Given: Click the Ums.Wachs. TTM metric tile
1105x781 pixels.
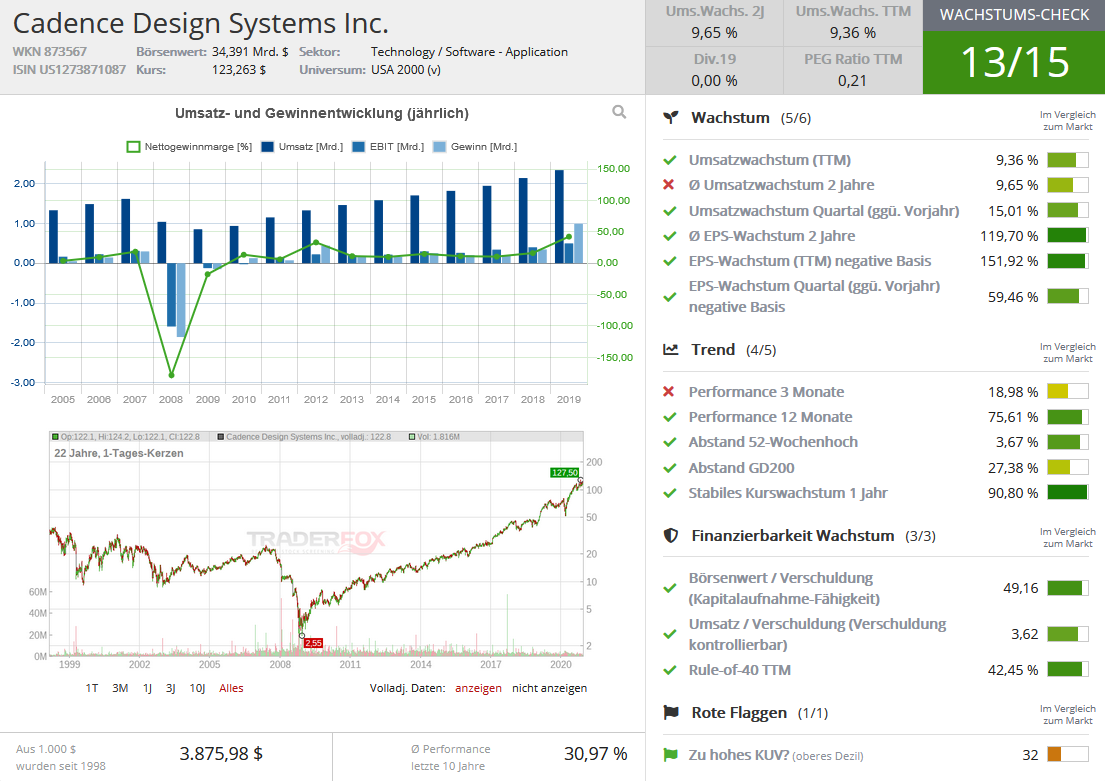Looking at the screenshot, I should (853, 23).
